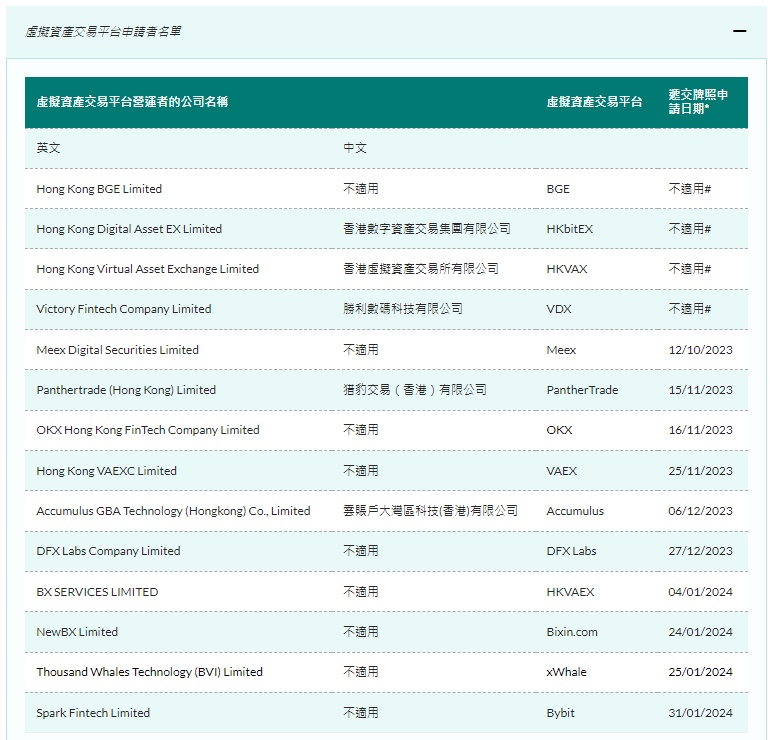
Task: Click the VDX platform name
Action: (559, 309)
